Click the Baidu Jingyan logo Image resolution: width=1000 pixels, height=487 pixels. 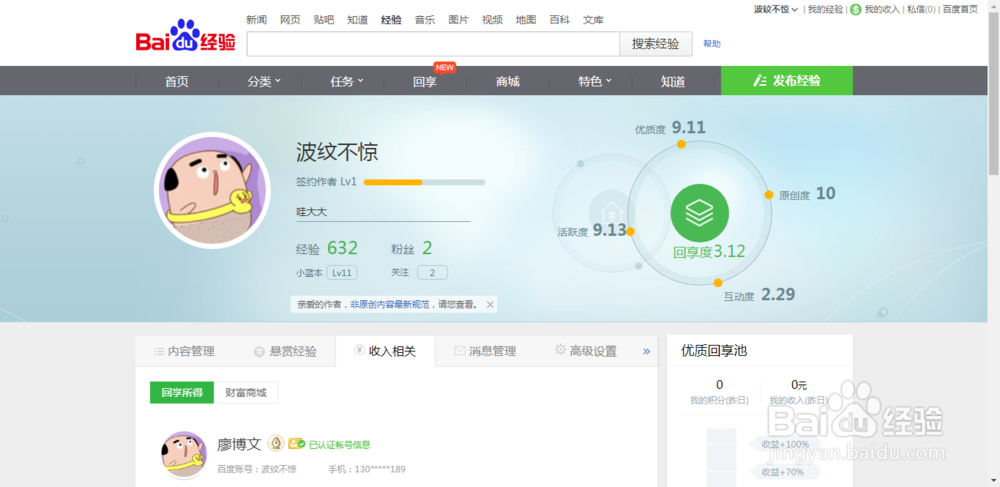point(186,37)
